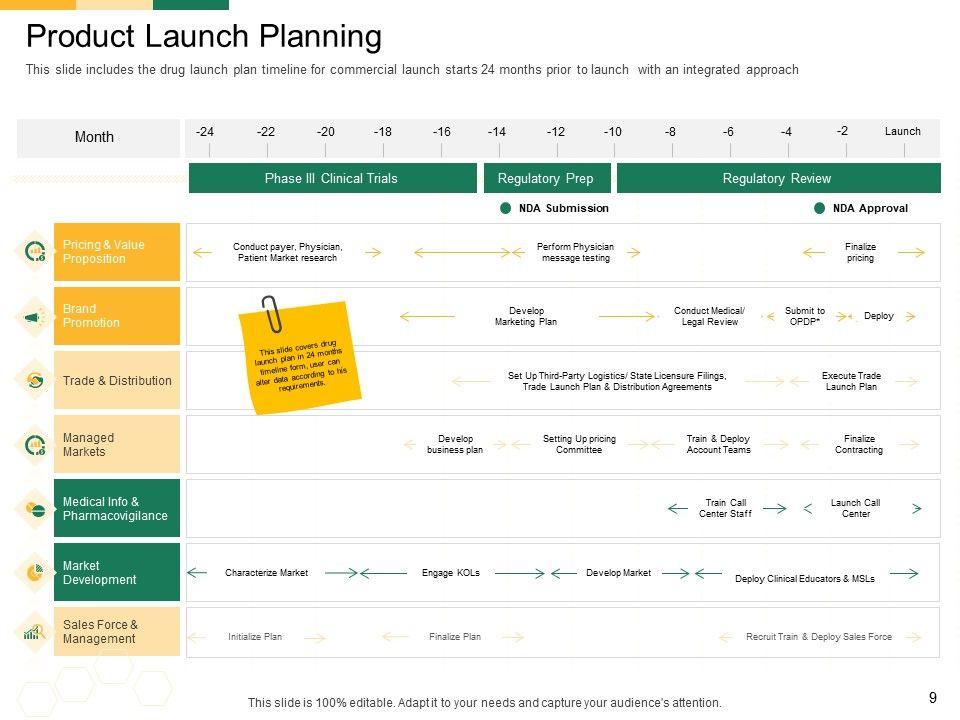
Task: Click the Market Development green label
Action: 117,572
